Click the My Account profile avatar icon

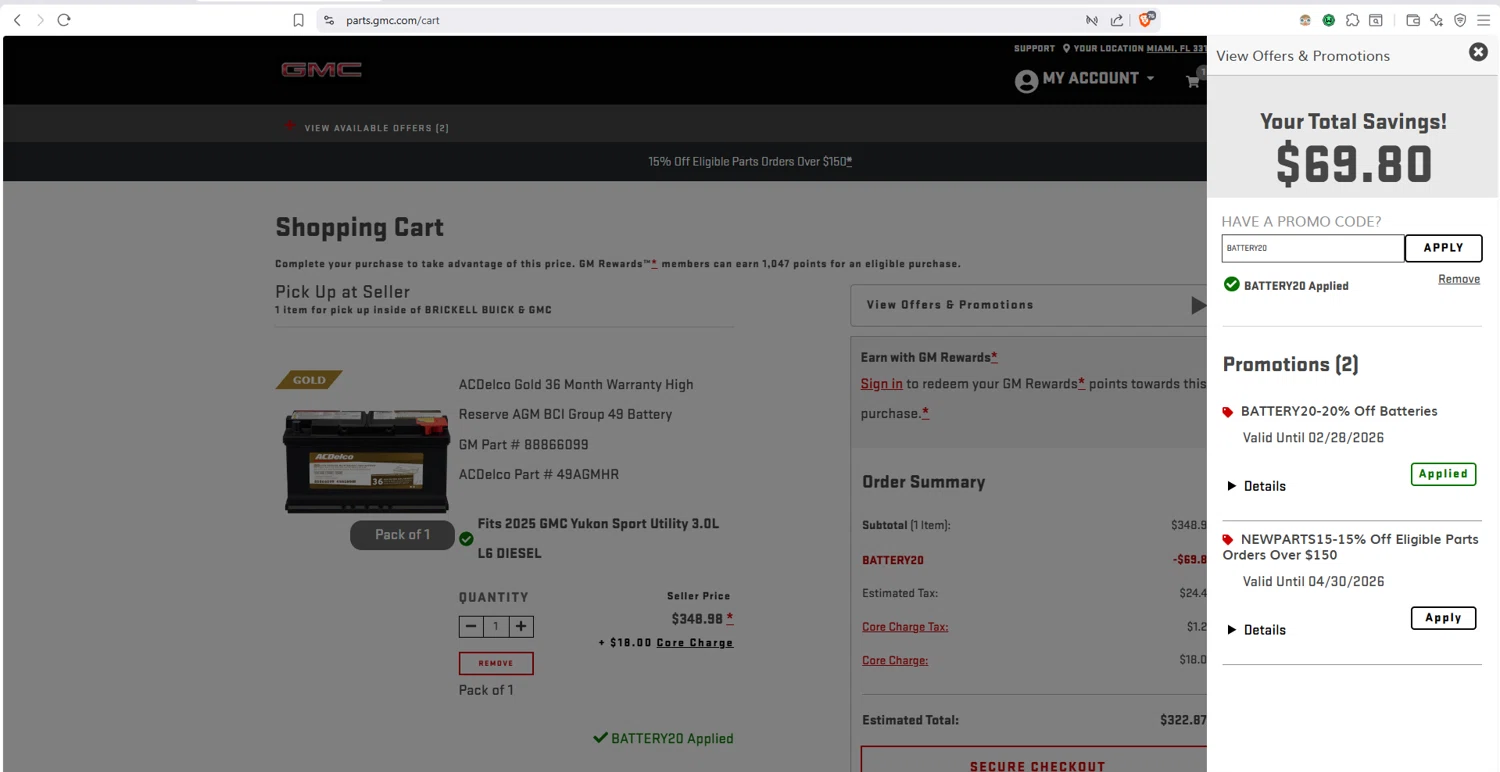(1026, 81)
